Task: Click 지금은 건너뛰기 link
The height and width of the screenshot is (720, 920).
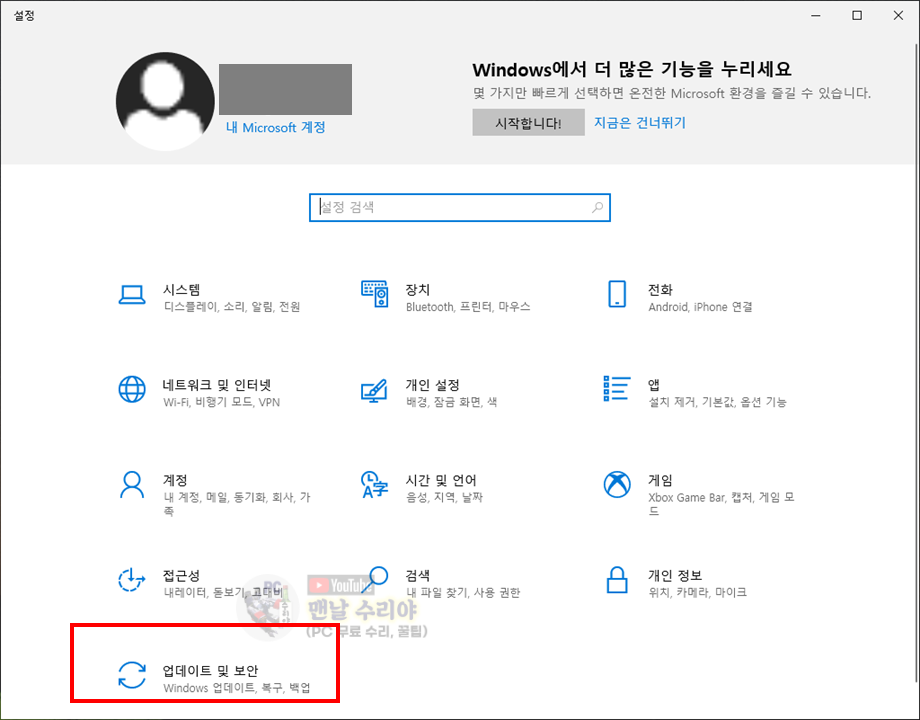Action: point(640,123)
